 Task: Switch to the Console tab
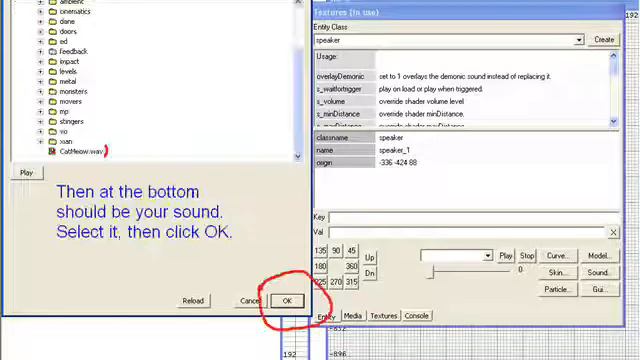[x=416, y=316]
